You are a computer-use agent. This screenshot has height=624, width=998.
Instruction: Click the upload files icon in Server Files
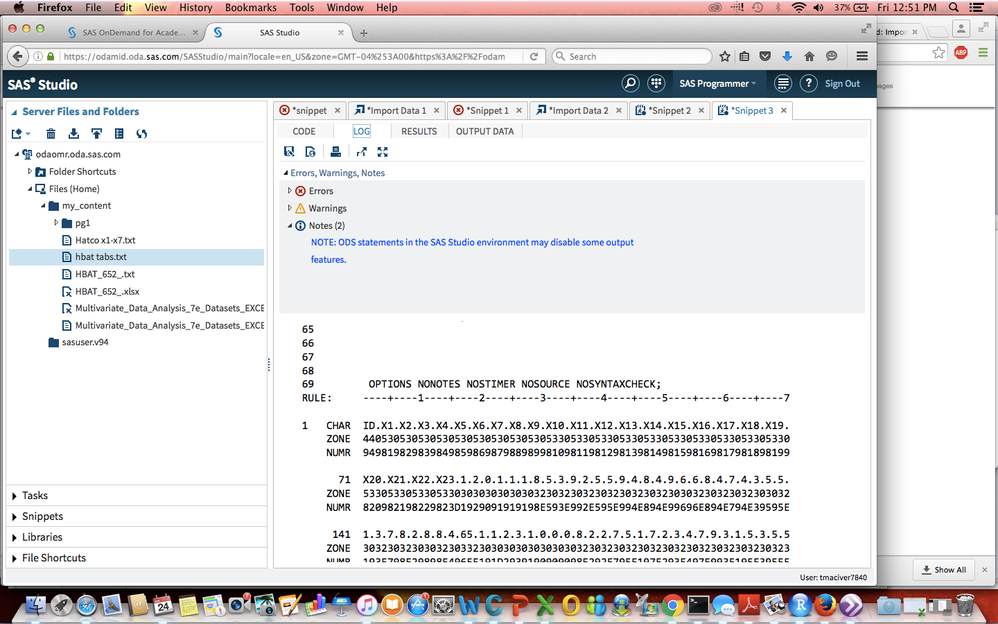tap(96, 133)
